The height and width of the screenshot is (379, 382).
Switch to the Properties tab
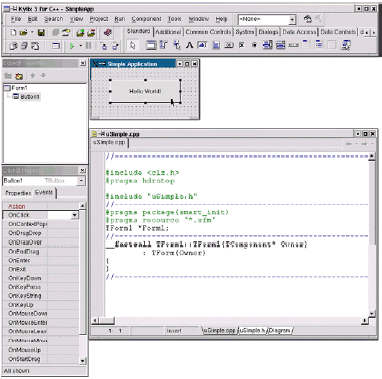coord(18,193)
